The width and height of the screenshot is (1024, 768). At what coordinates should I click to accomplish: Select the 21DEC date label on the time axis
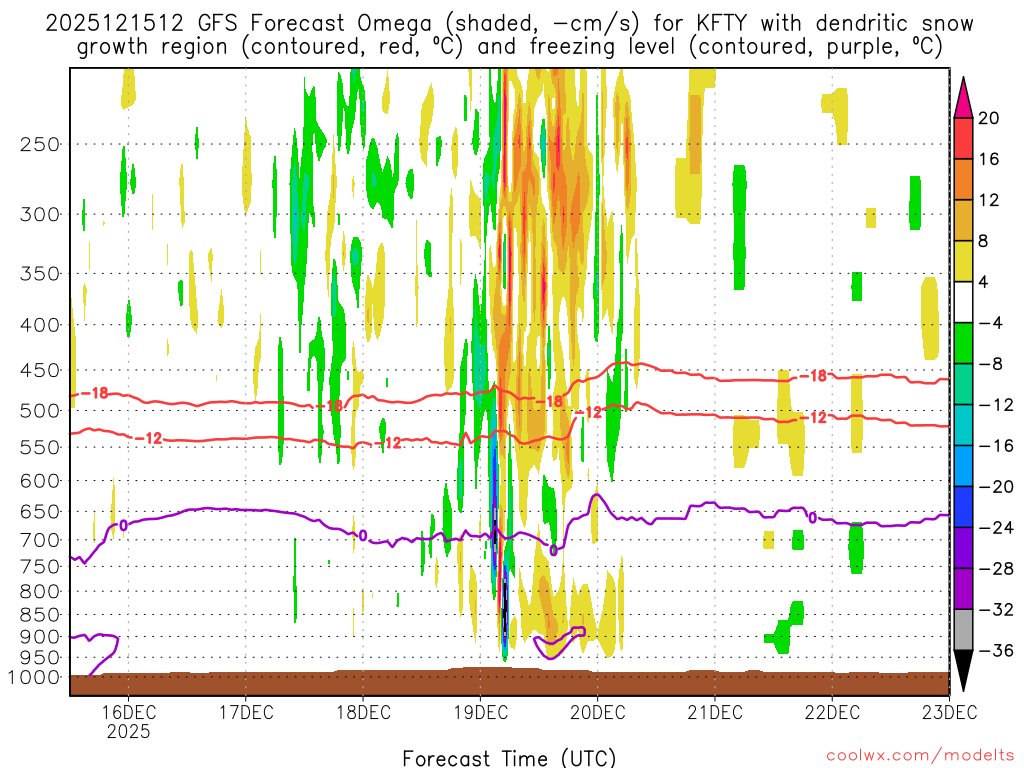click(x=714, y=712)
